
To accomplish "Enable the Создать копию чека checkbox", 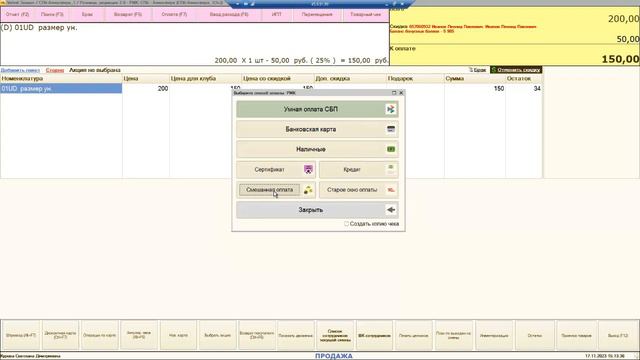I will [346, 224].
